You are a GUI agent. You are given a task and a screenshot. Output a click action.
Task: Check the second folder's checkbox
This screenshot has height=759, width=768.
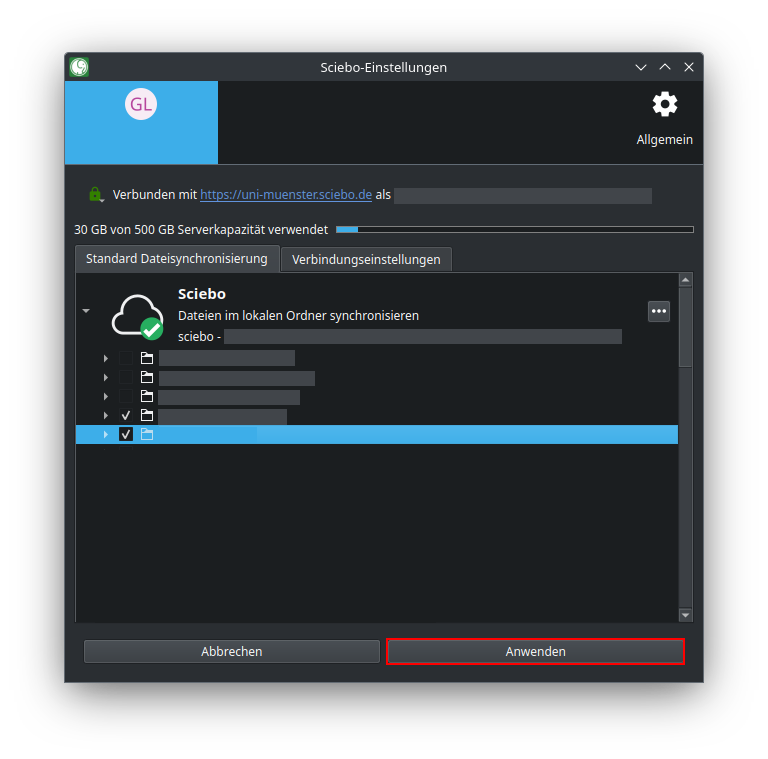(x=126, y=377)
